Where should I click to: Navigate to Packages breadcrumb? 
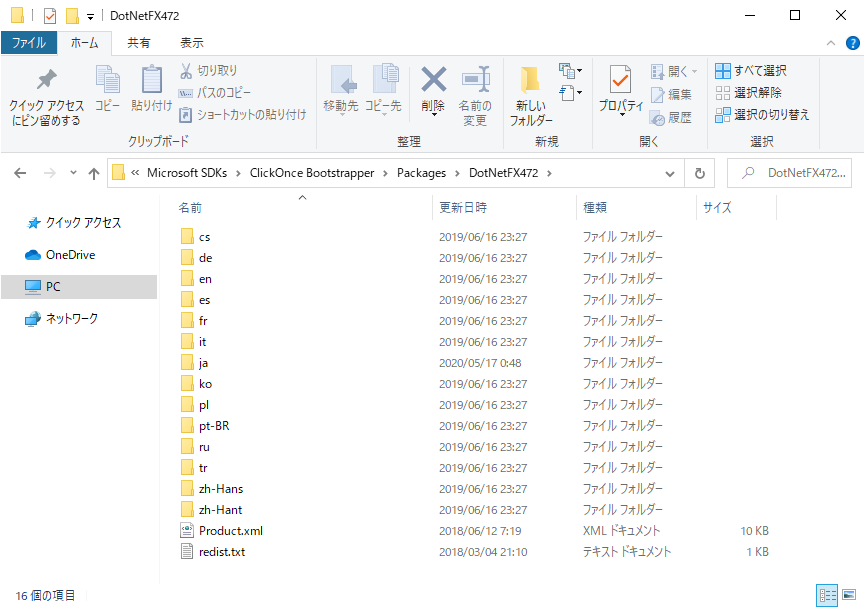(x=421, y=173)
